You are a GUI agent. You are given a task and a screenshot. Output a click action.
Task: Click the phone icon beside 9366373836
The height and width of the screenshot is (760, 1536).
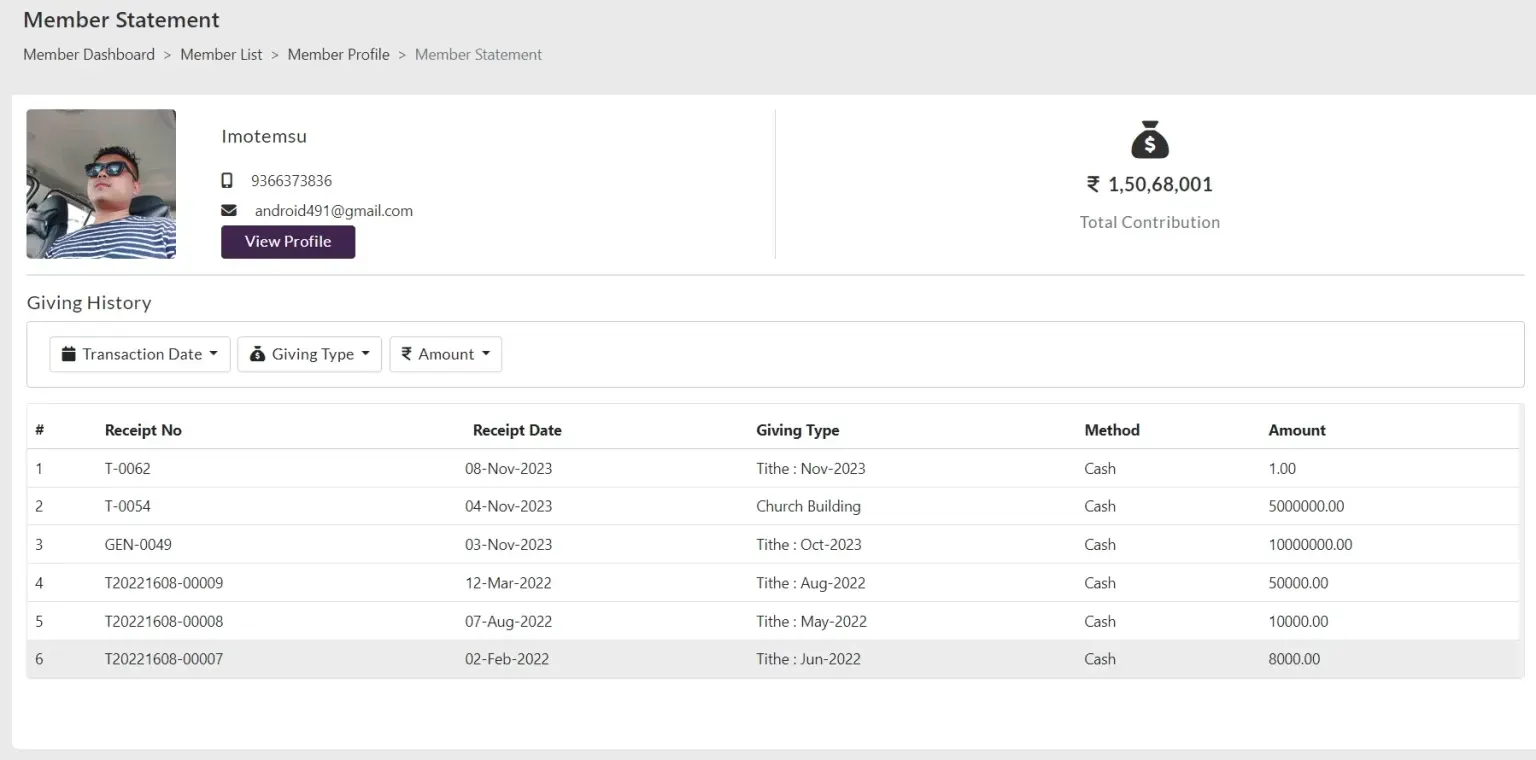pos(227,181)
